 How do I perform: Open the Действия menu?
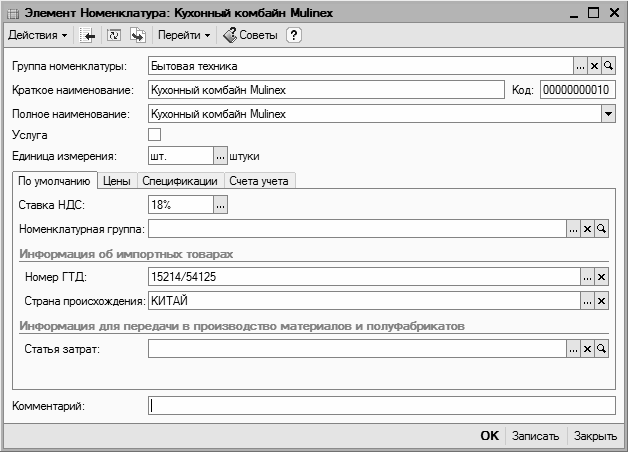click(x=37, y=36)
